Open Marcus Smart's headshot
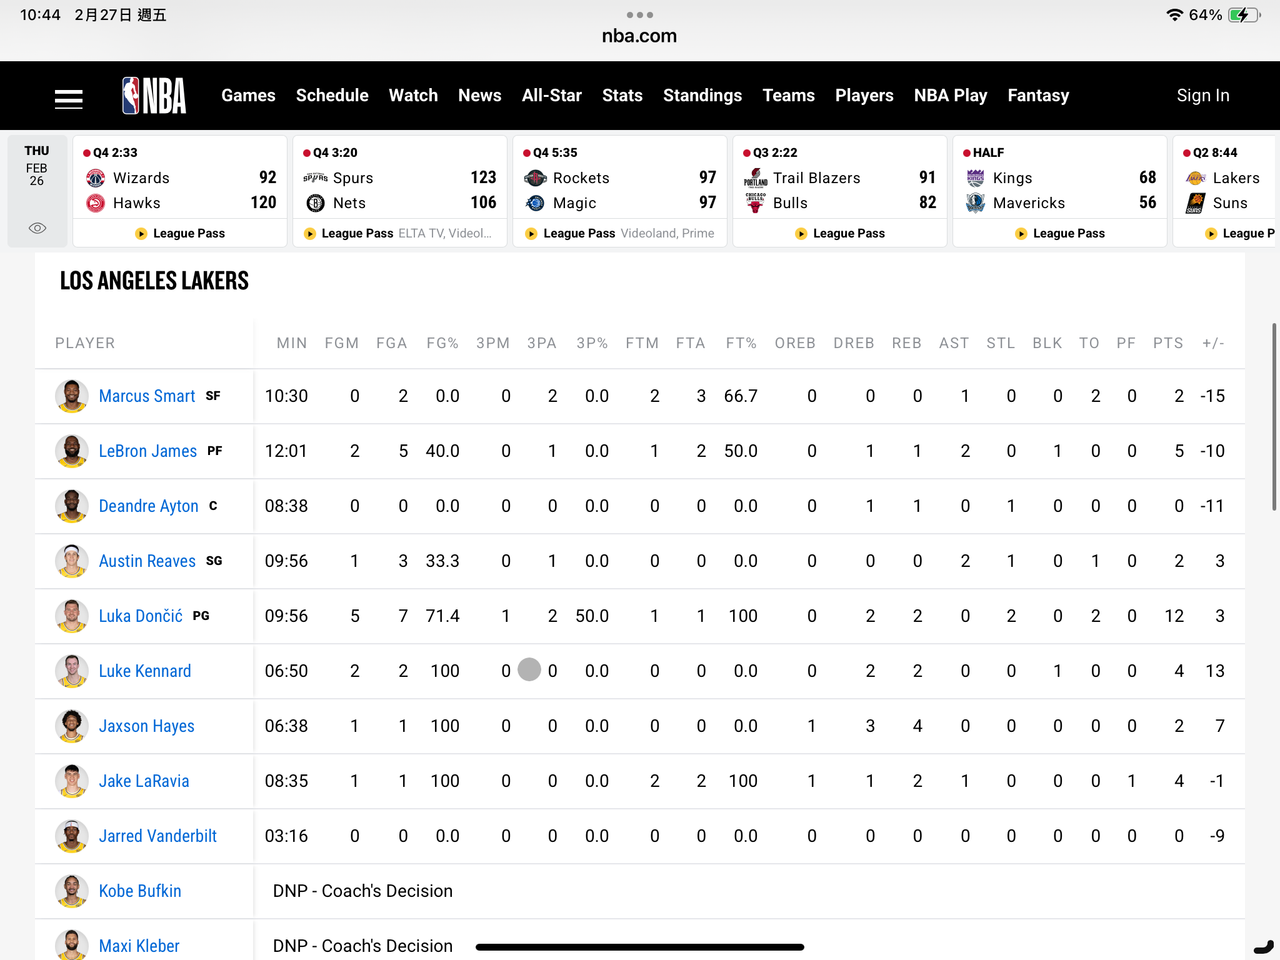Image resolution: width=1280 pixels, height=960 pixels. pyautogui.click(x=72, y=396)
